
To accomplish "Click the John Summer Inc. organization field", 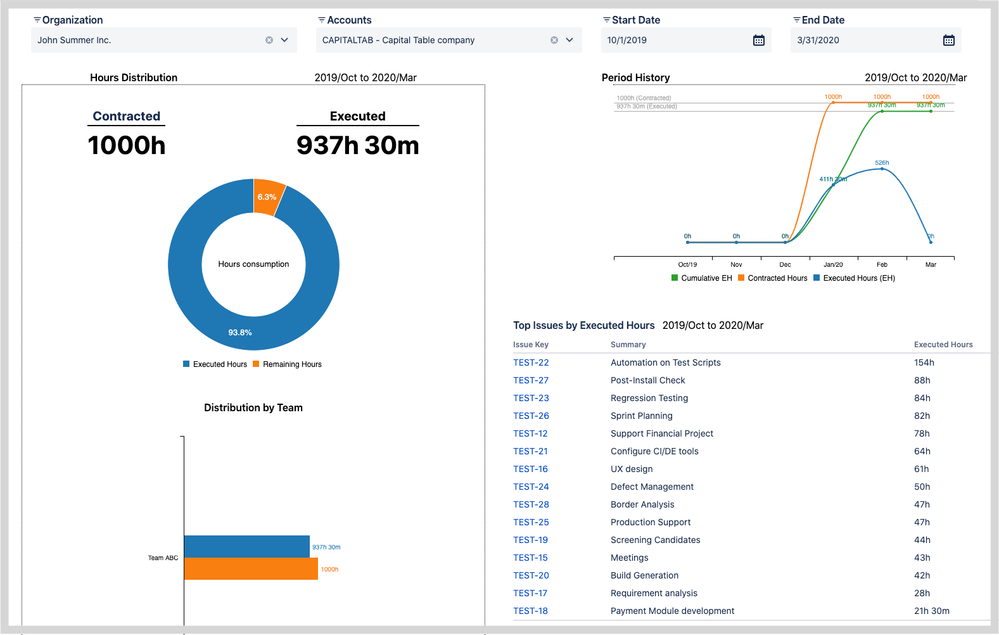I will [164, 40].
